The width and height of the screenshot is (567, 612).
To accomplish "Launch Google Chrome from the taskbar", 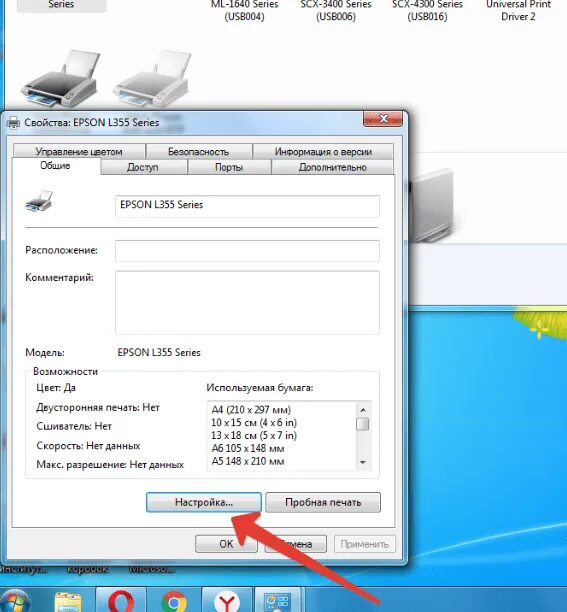I will pos(174,601).
